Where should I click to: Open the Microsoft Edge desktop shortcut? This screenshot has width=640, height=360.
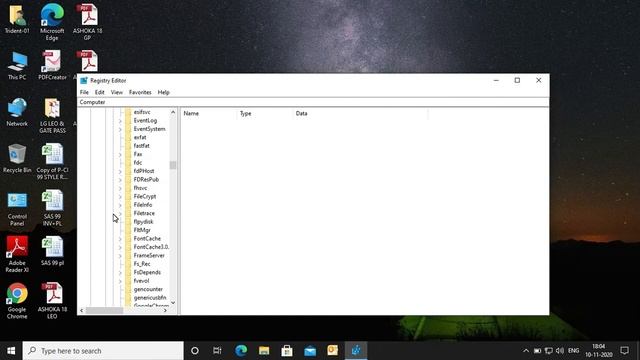click(x=52, y=21)
